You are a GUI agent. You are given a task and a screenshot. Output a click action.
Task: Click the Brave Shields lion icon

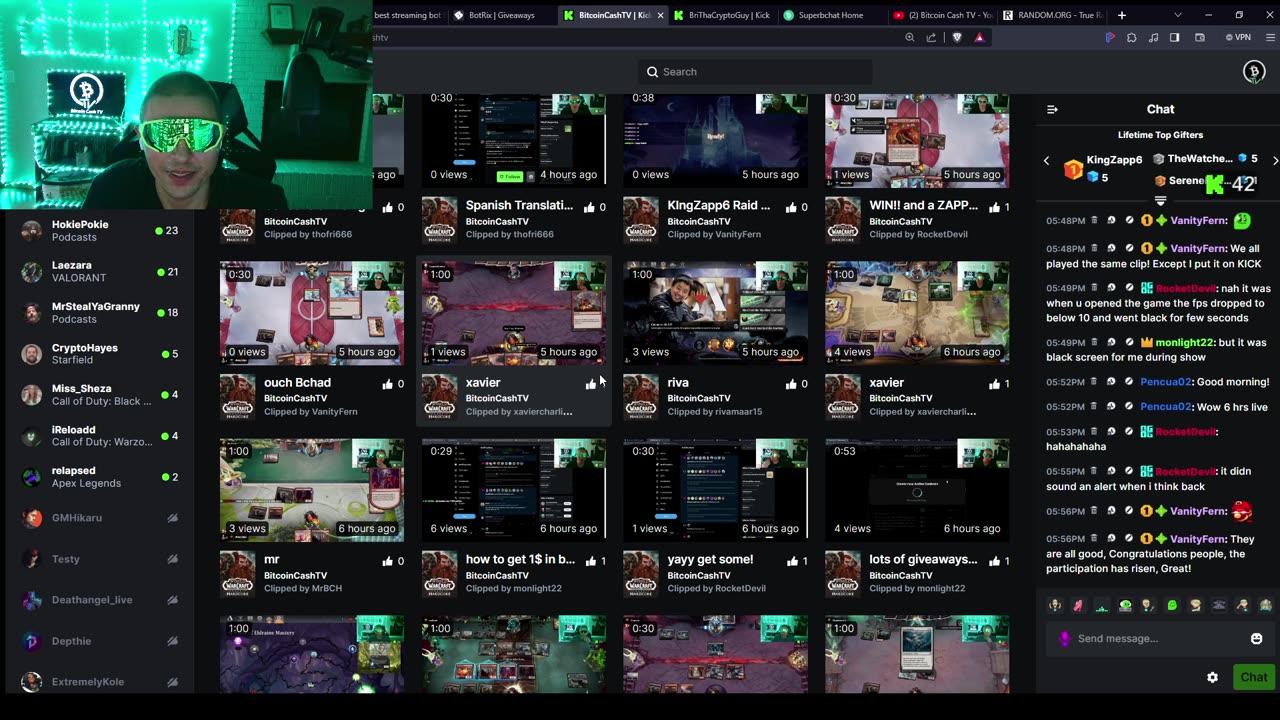pyautogui.click(x=957, y=37)
